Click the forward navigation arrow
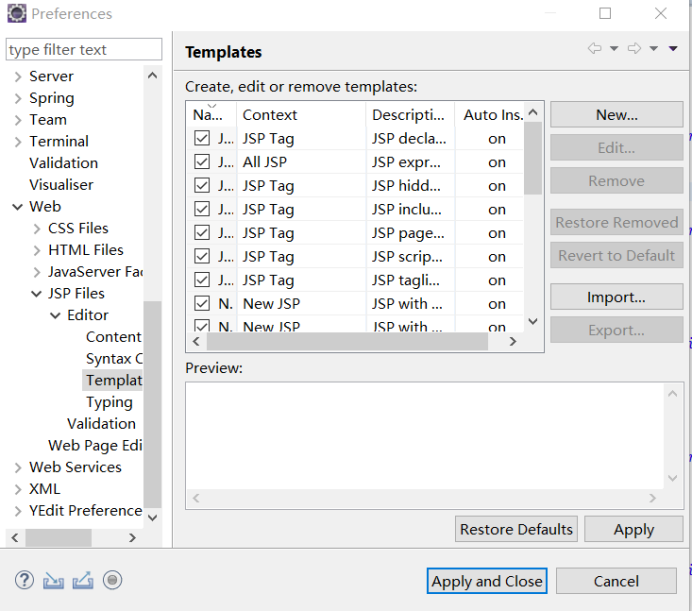Viewport: 692px width, 611px height. pyautogui.click(x=634, y=49)
